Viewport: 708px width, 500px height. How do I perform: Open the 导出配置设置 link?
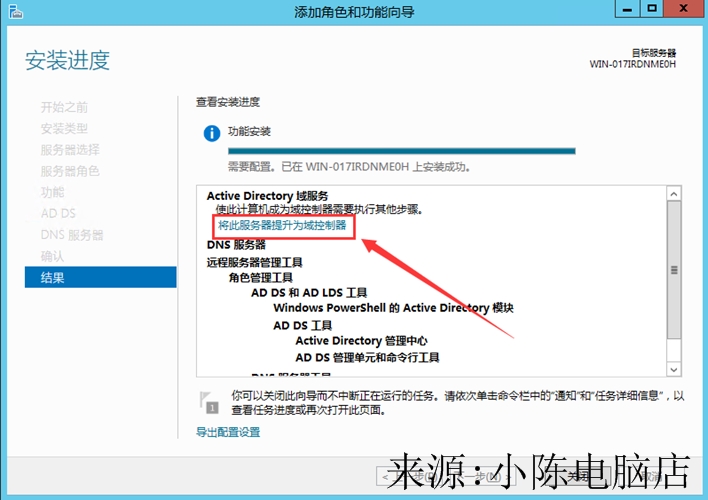click(228, 432)
